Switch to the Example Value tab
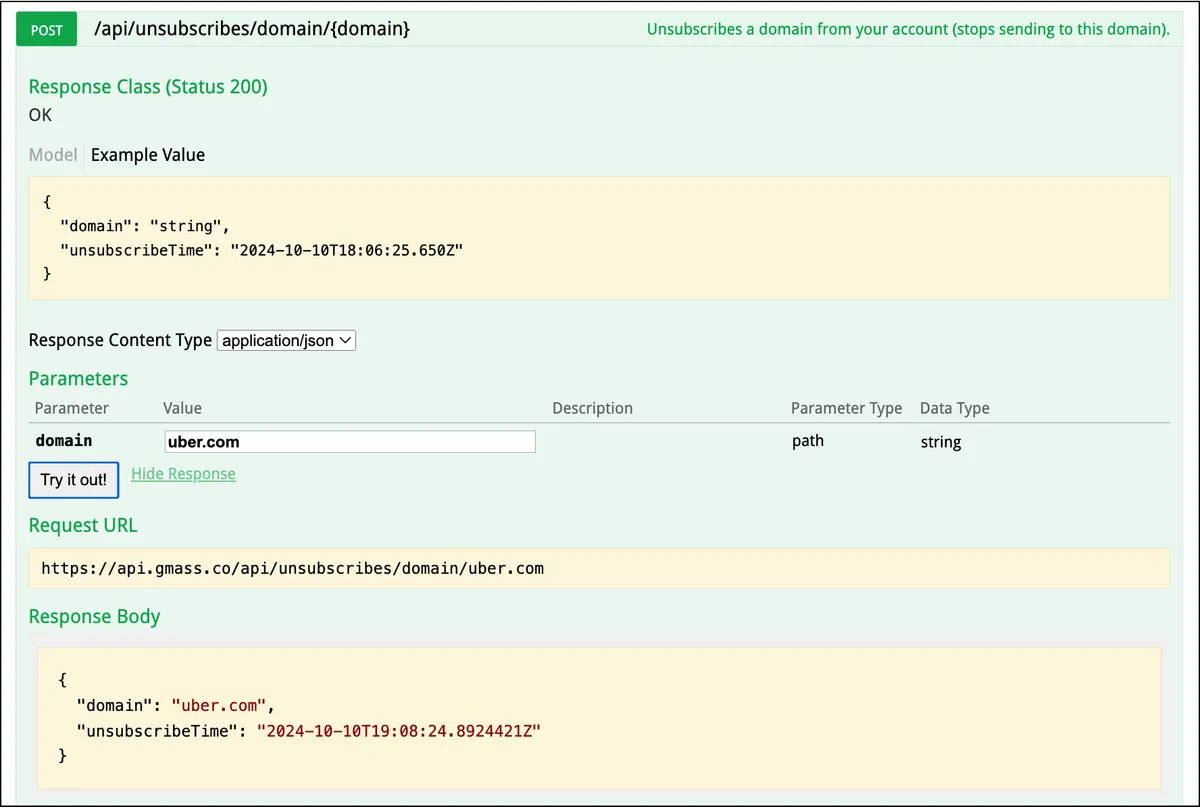This screenshot has width=1200, height=807. point(148,155)
